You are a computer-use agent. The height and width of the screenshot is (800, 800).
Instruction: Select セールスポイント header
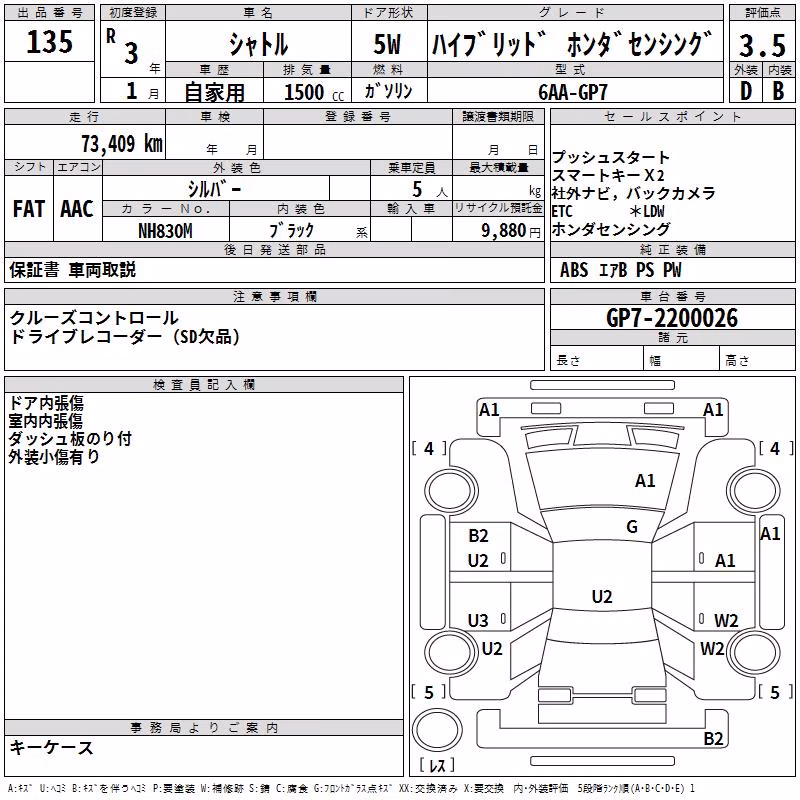[672, 116]
